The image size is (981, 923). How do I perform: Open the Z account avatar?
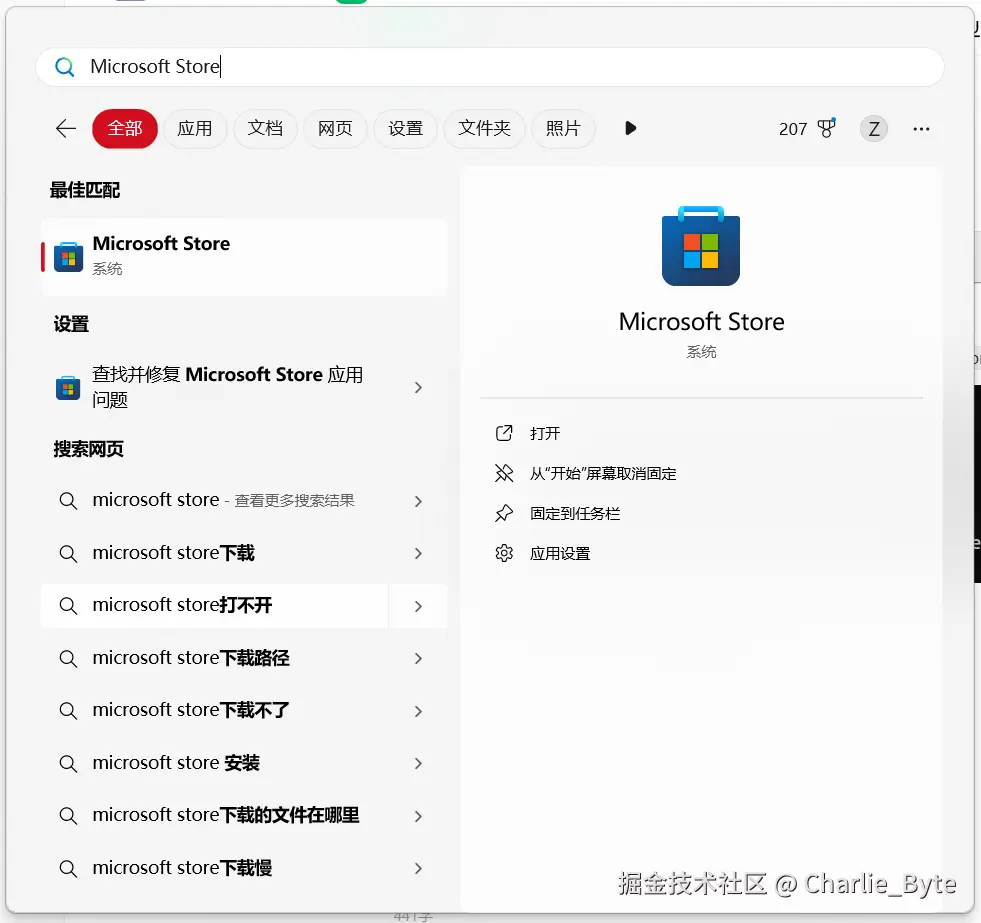pos(873,129)
